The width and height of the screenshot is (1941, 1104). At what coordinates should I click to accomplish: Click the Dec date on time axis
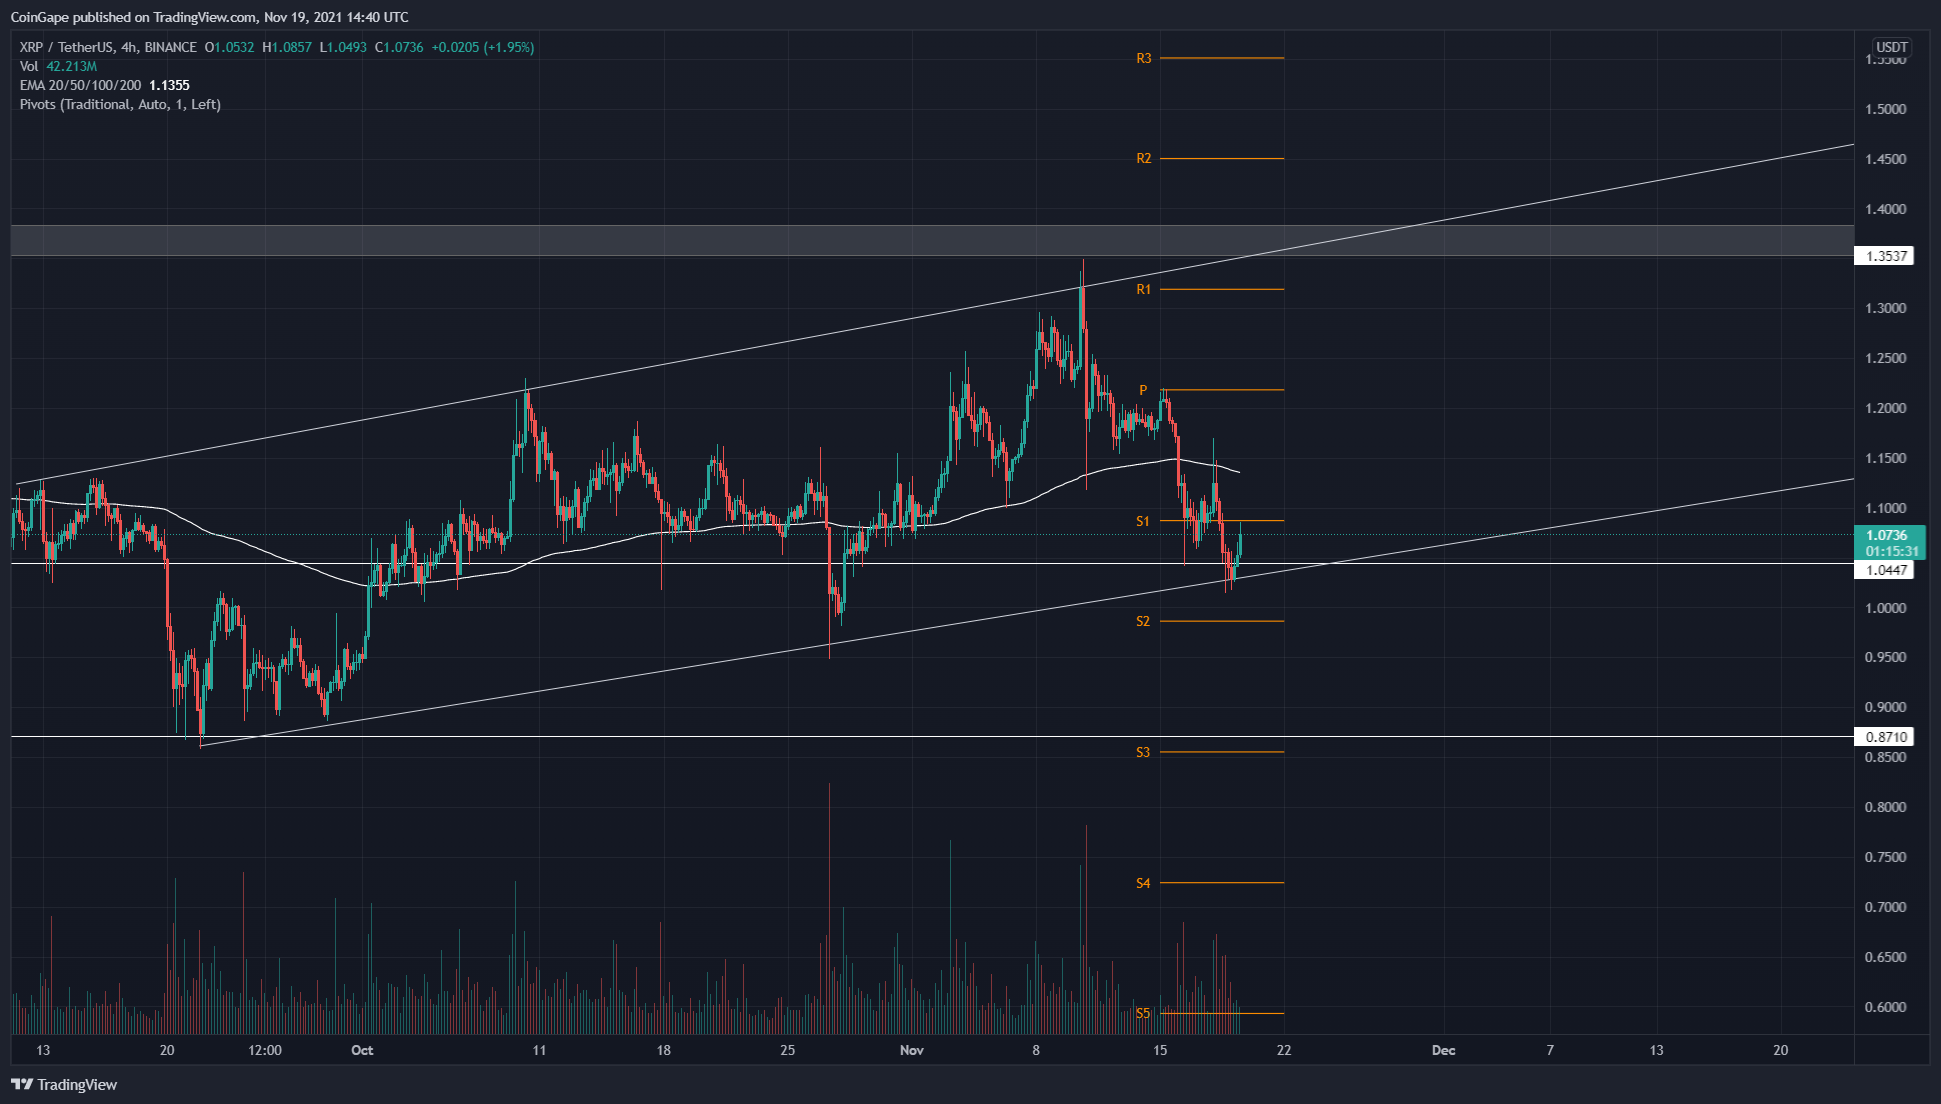[x=1443, y=1050]
